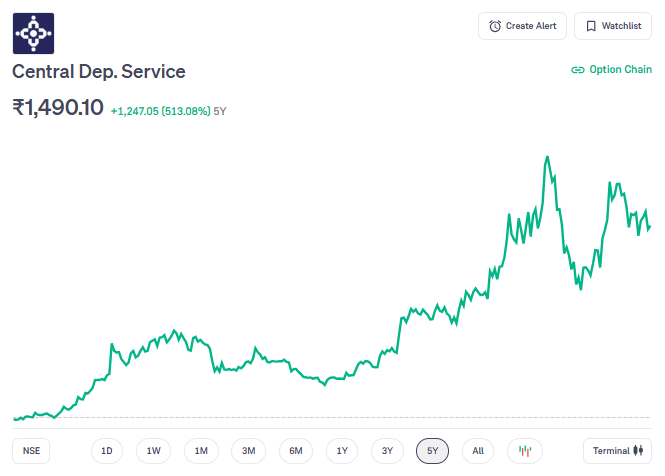Open the NSE exchange selector
This screenshot has width=665, height=476.
pos(32,451)
